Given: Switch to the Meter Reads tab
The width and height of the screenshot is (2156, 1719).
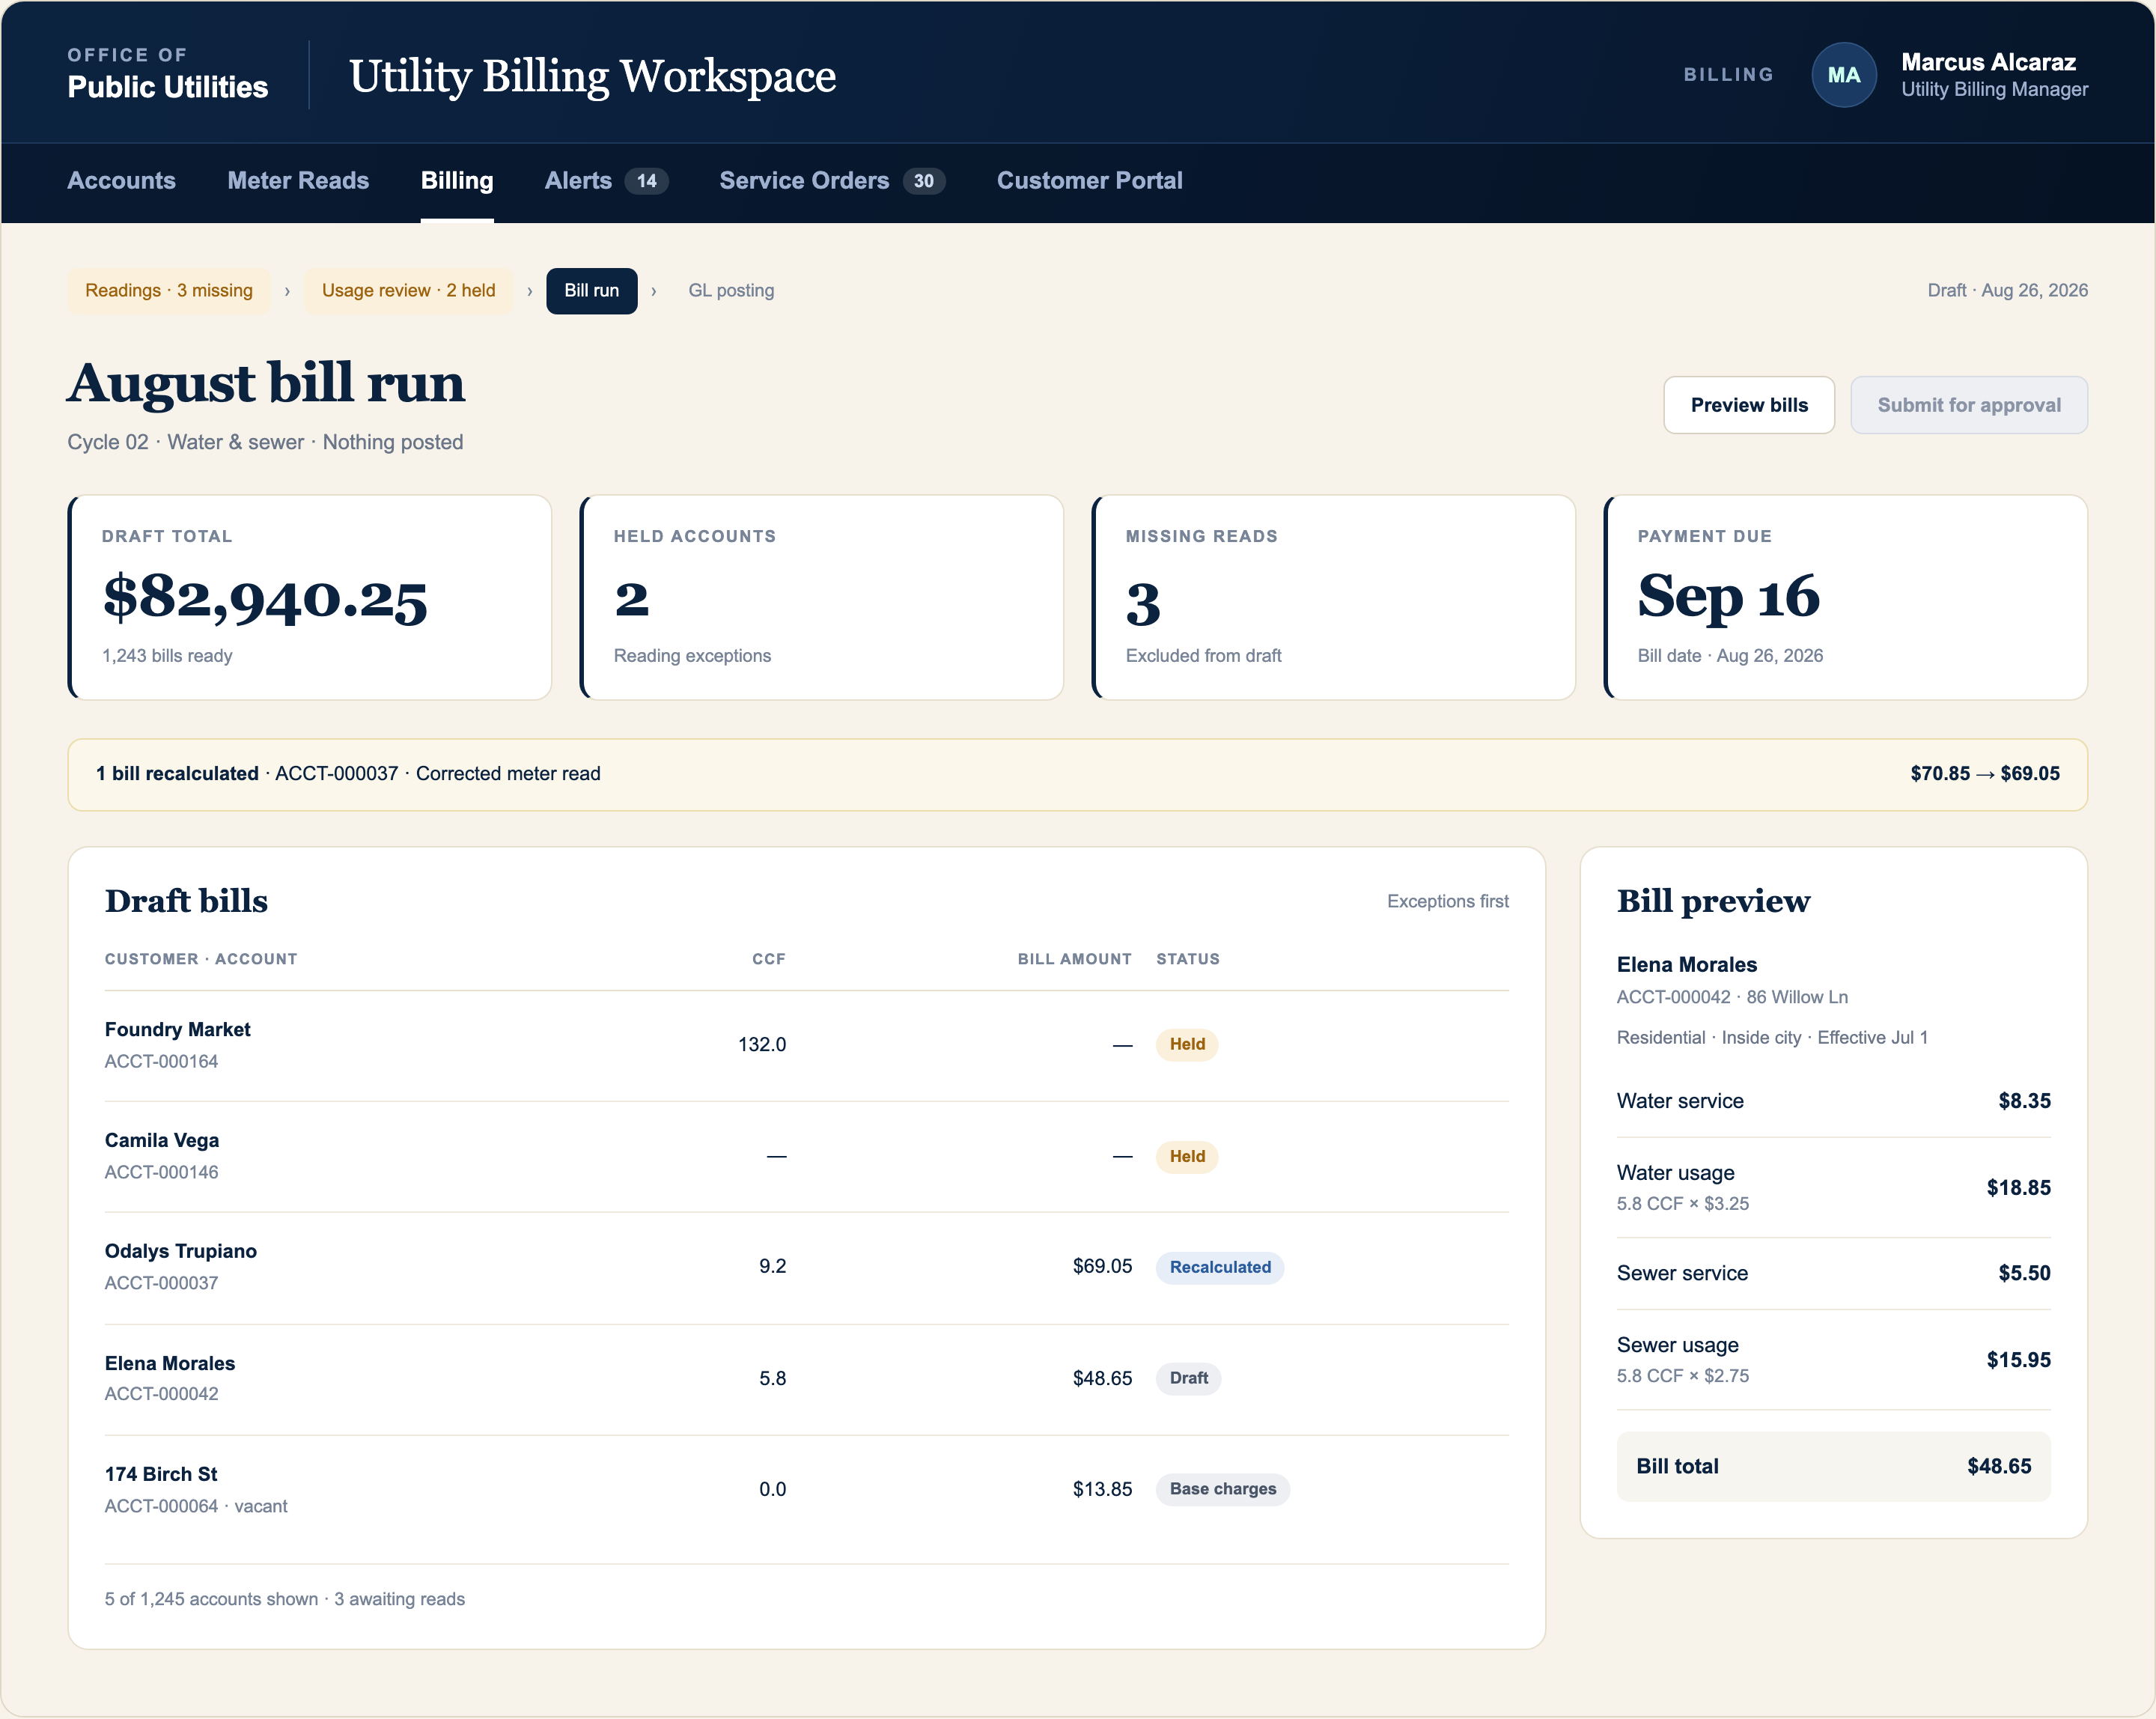Looking at the screenshot, I should (298, 181).
